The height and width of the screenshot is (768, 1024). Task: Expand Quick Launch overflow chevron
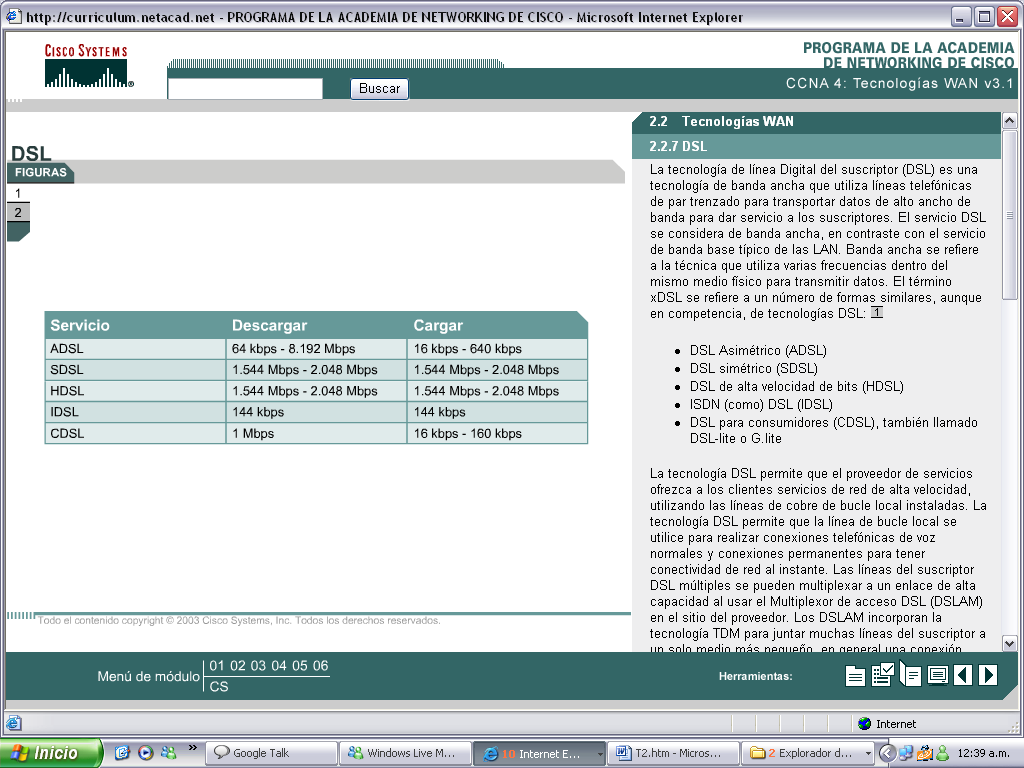(x=193, y=748)
